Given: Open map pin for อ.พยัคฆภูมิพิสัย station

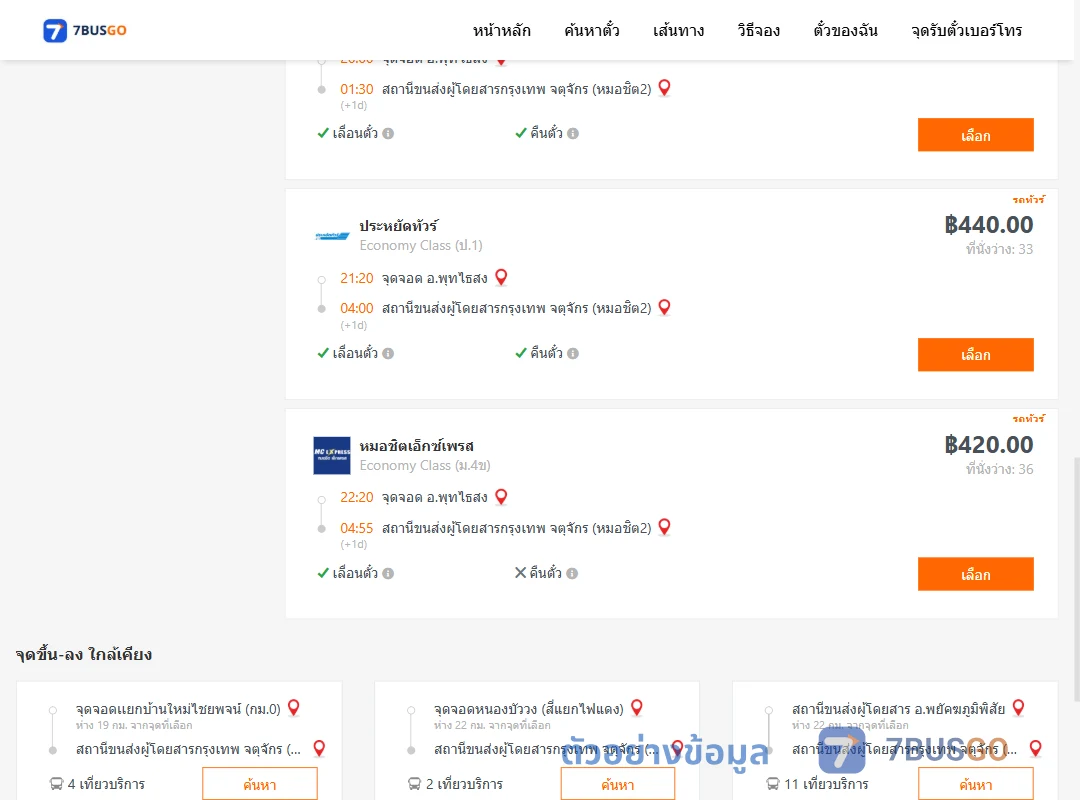Looking at the screenshot, I should (x=1019, y=708).
